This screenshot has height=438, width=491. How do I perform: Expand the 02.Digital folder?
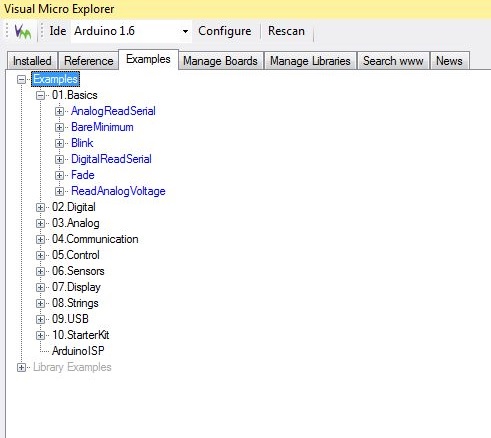(x=40, y=207)
